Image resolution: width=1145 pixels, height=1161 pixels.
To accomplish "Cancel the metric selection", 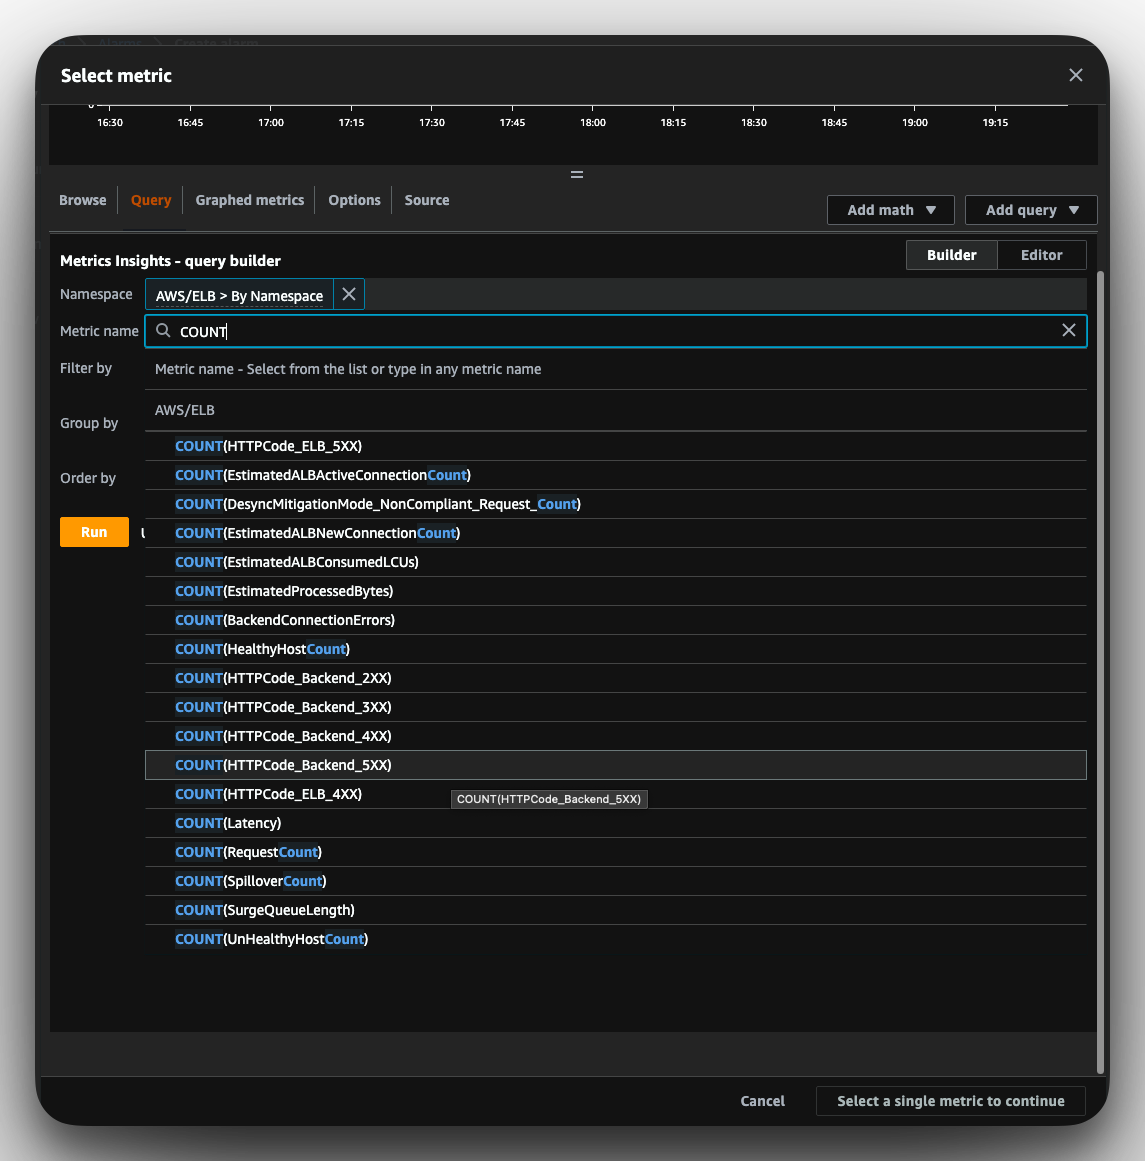I will click(762, 1101).
